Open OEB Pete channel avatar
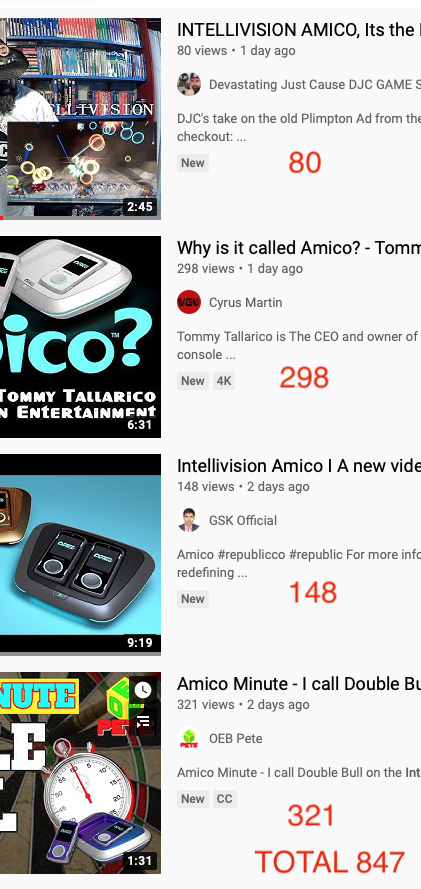The height and width of the screenshot is (889, 421). click(x=189, y=738)
